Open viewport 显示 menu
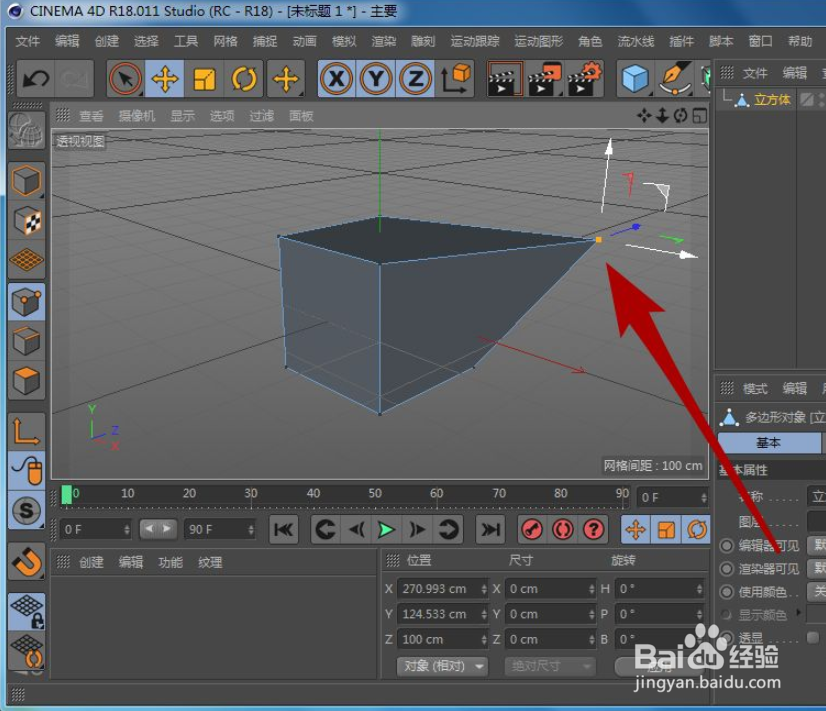 pos(182,116)
